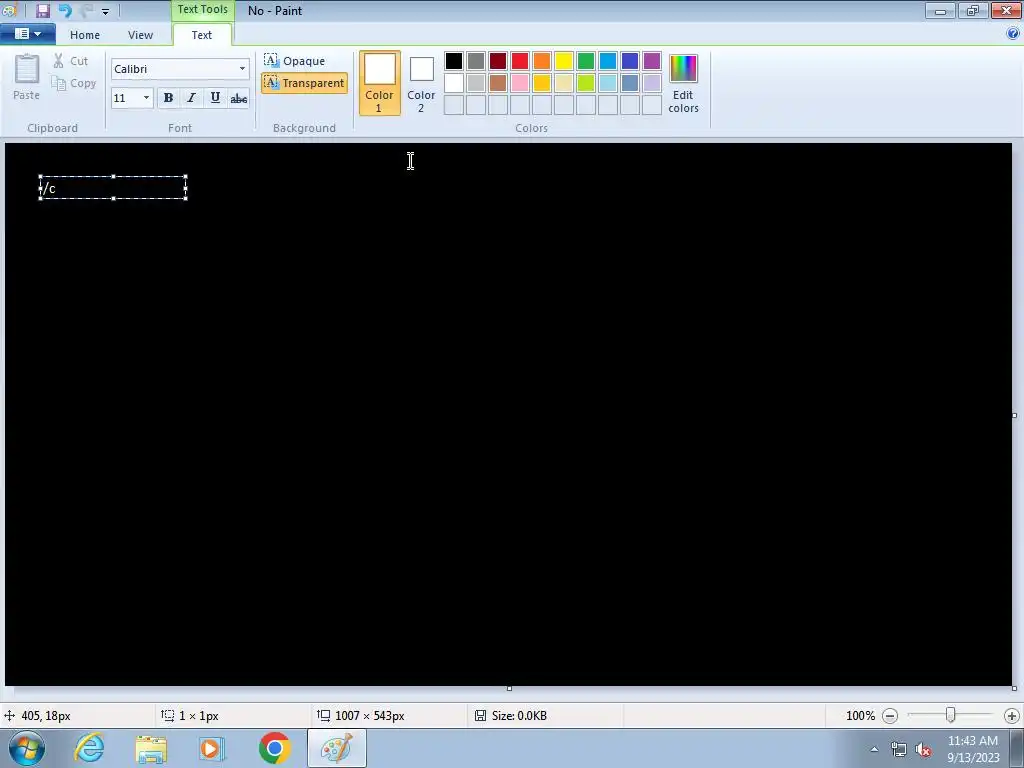The image size is (1024, 768).
Task: Set text background to Transparent
Action: [304, 83]
